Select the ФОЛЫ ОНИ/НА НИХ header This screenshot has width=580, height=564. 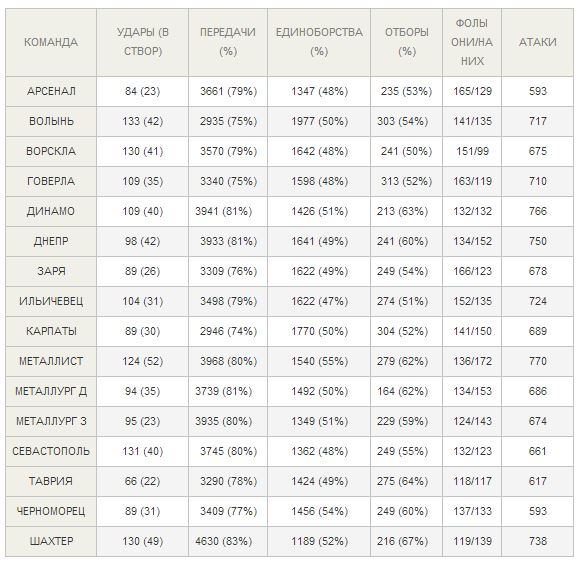[472, 43]
